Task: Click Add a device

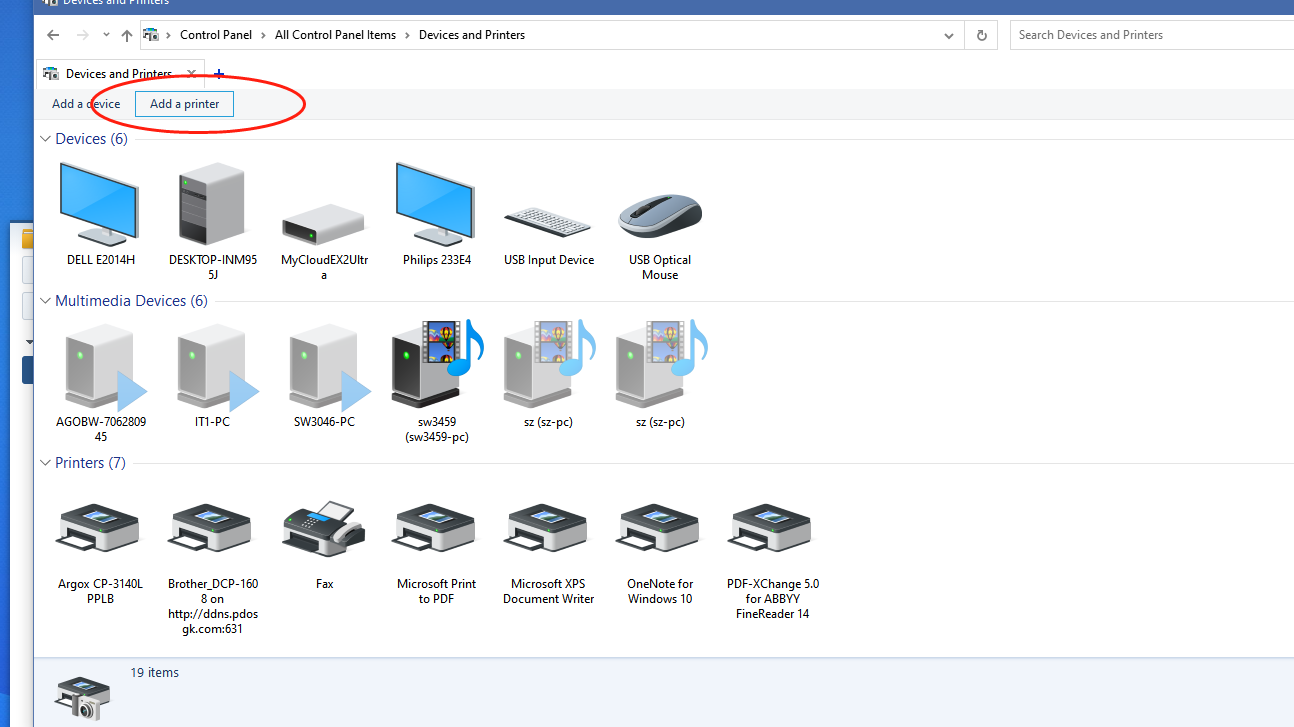Action: point(86,104)
